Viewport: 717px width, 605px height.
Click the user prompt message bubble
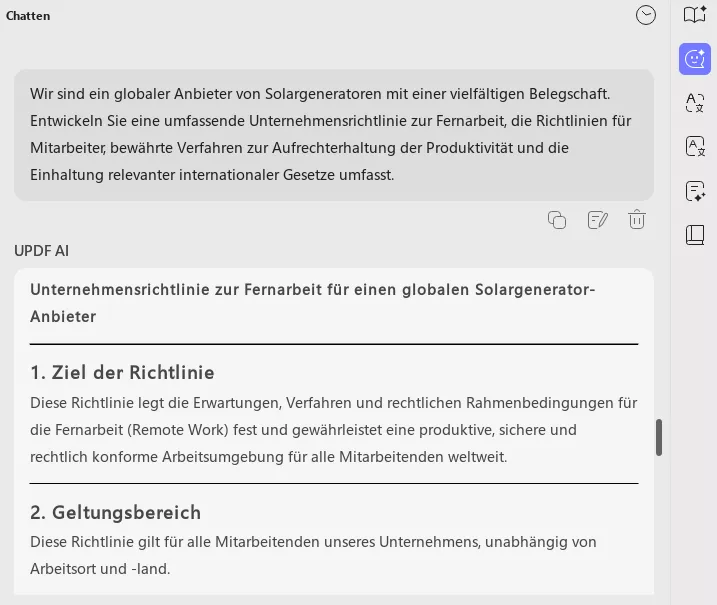[x=333, y=134]
